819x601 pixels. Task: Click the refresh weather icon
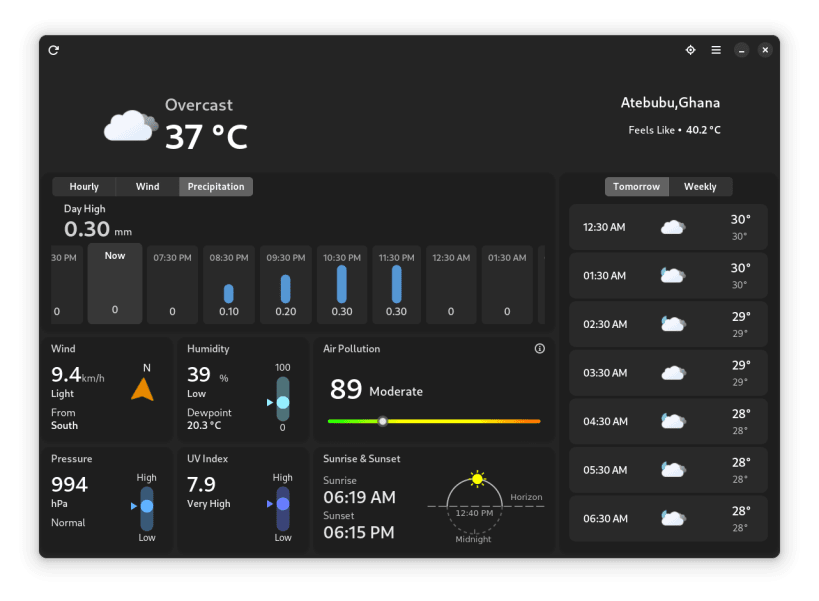pyautogui.click(x=54, y=50)
